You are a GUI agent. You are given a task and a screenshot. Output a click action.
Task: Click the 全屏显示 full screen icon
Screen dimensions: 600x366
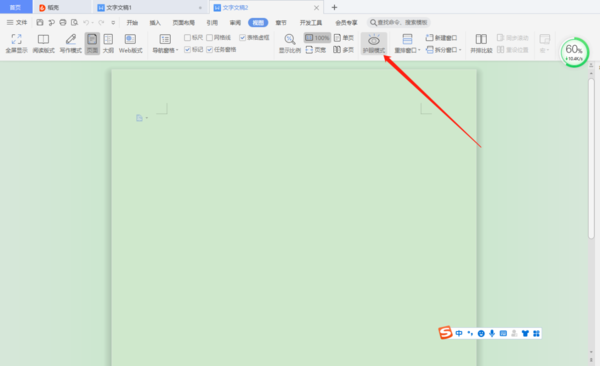point(16,43)
